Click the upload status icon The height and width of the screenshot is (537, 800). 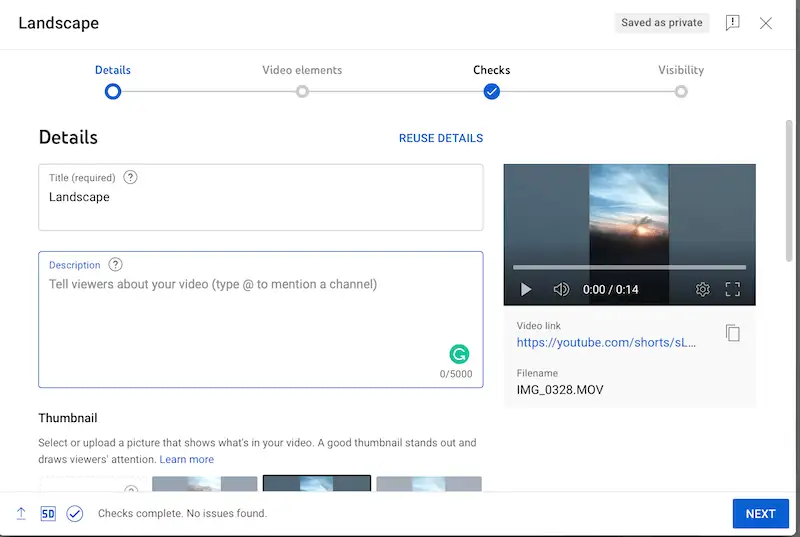pos(21,513)
